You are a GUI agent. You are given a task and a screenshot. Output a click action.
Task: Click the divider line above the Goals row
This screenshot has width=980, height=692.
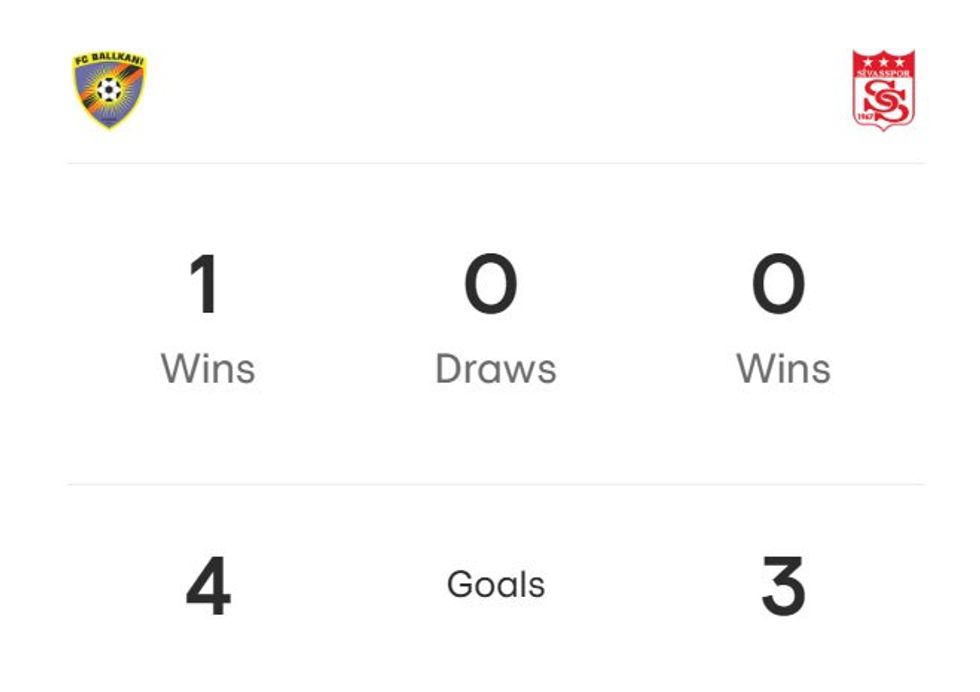coord(495,485)
